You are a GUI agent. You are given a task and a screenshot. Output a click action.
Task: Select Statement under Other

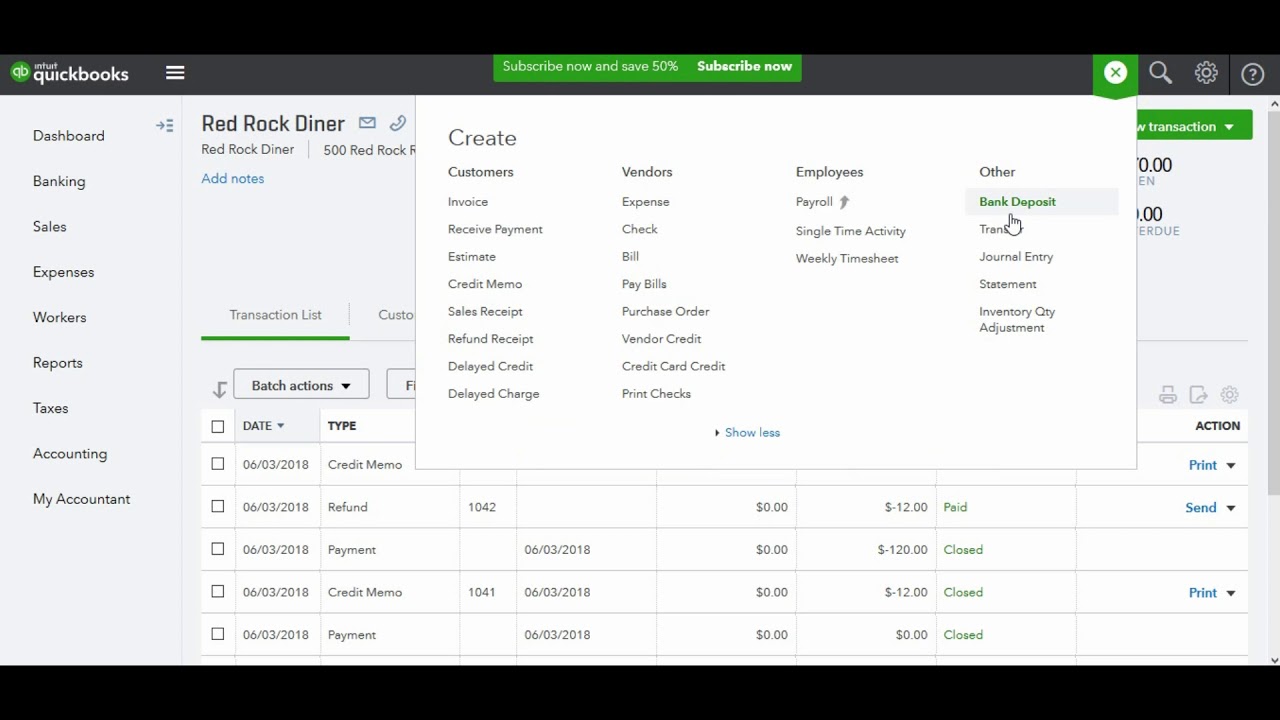tap(1007, 284)
